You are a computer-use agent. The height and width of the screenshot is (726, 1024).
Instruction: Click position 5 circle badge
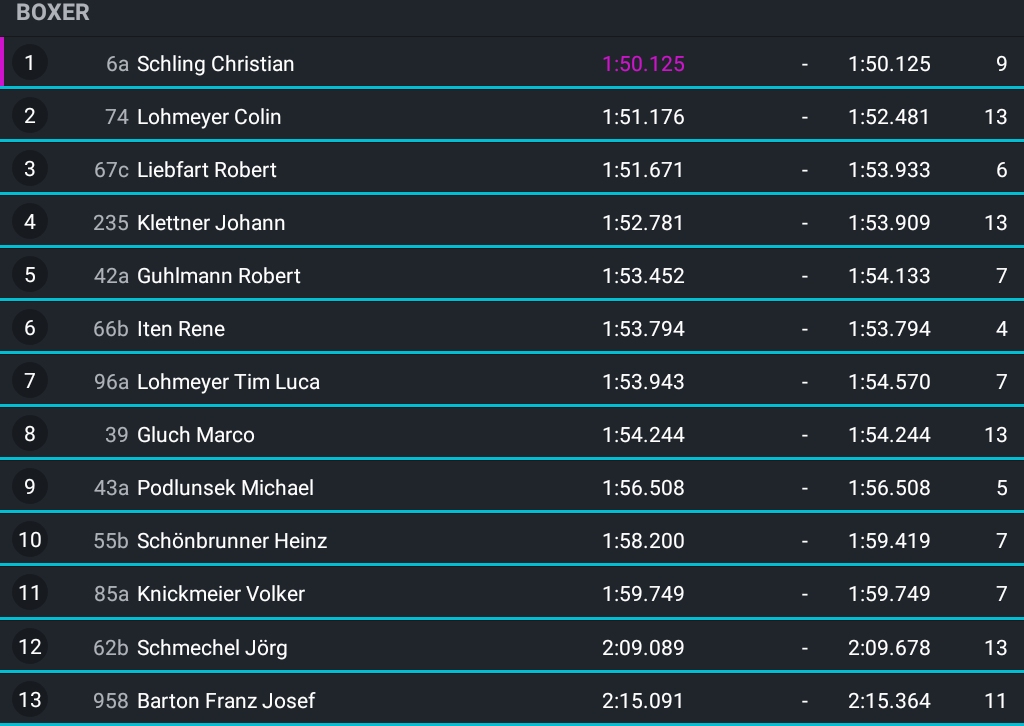29,275
